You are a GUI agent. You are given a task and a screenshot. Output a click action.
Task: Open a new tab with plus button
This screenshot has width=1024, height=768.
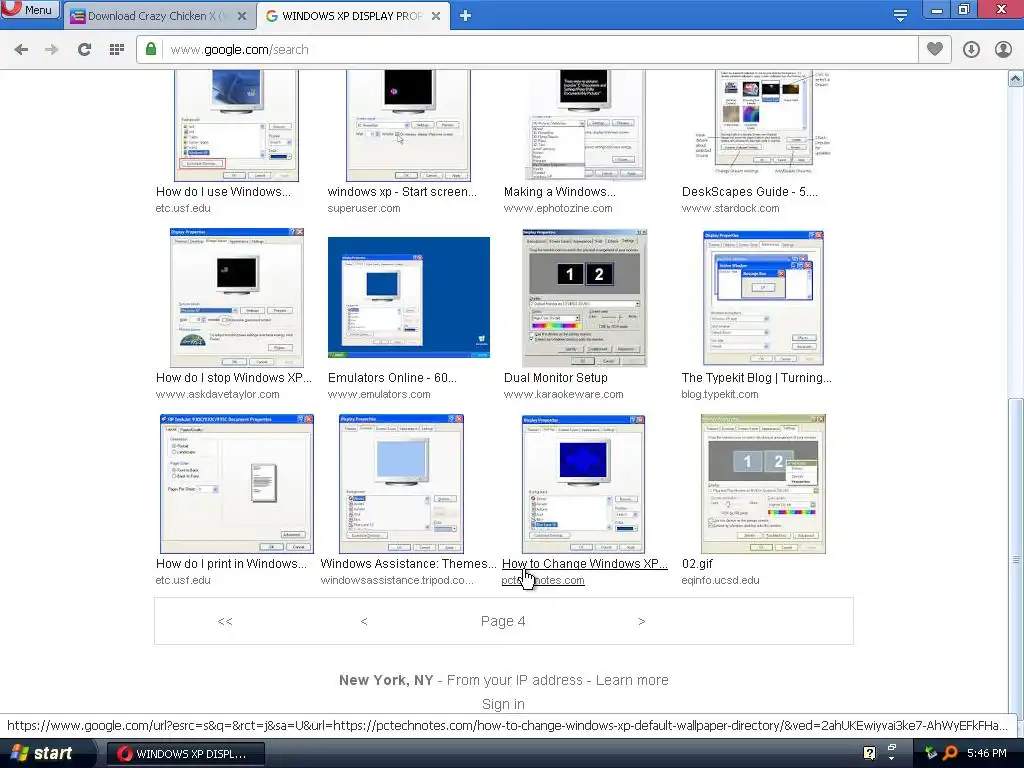pyautogui.click(x=465, y=15)
